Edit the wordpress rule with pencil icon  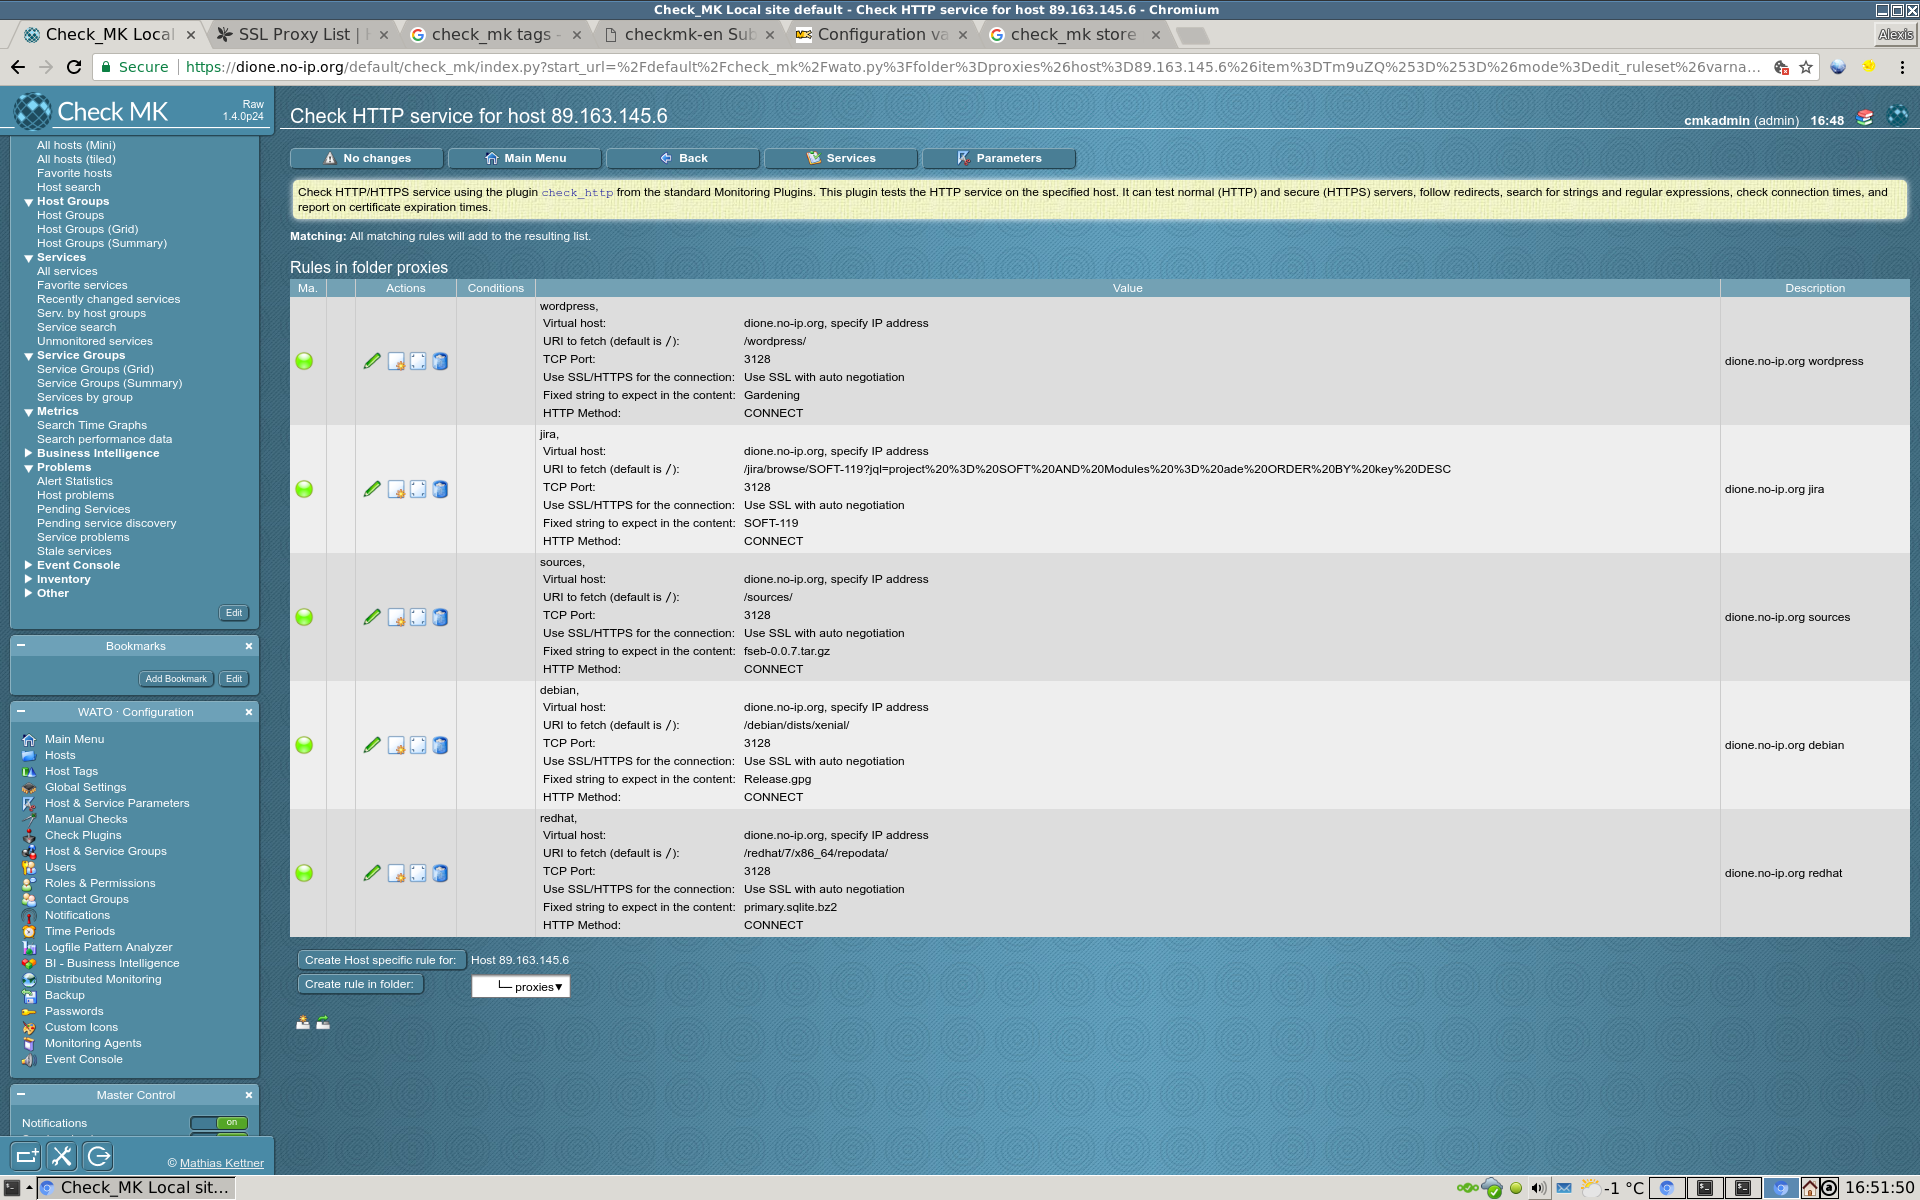click(x=372, y=361)
